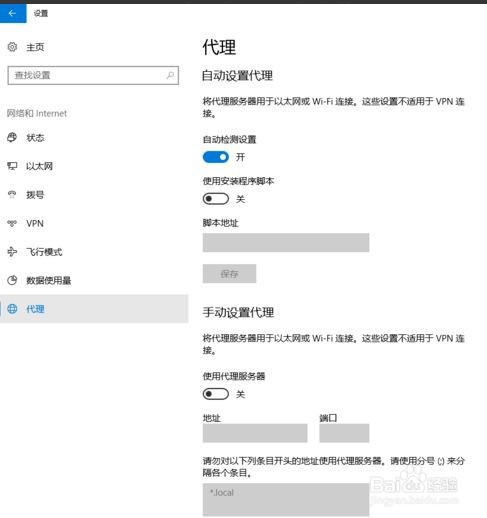Click the grayed Save button
Screen dimensions: 487x518
point(229,274)
